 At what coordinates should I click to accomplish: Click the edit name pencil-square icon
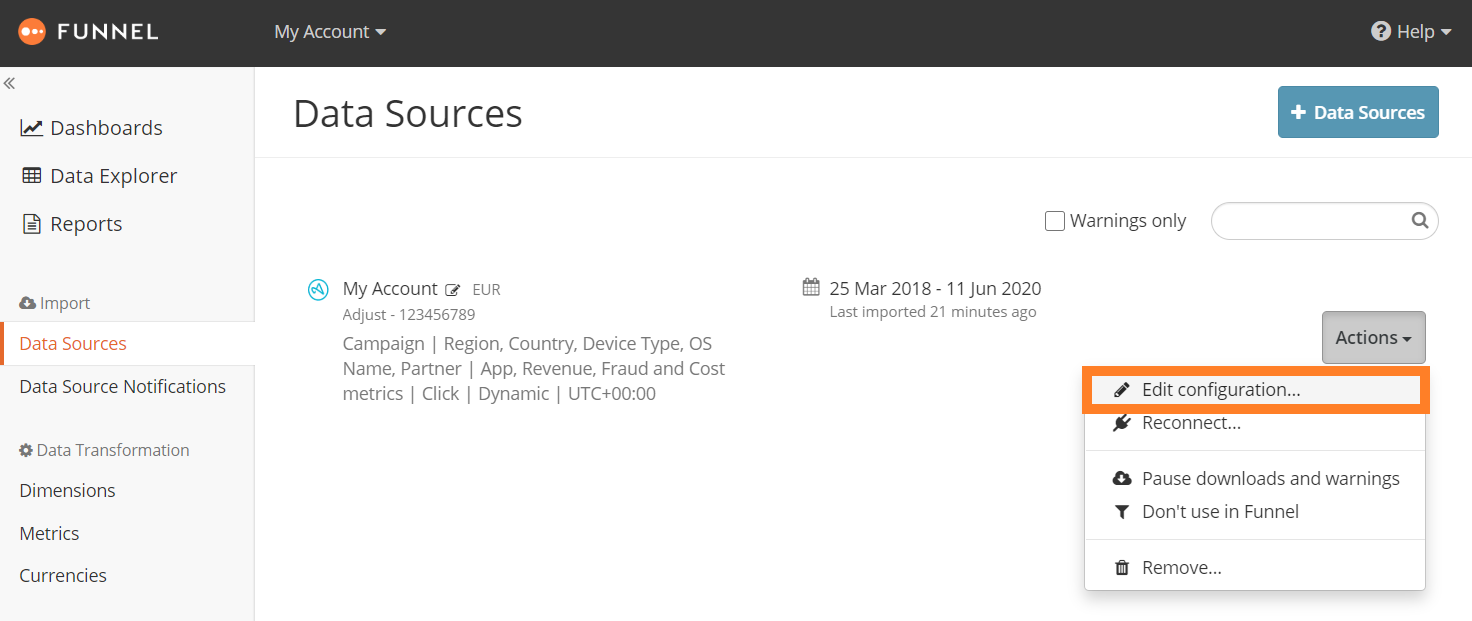click(453, 290)
